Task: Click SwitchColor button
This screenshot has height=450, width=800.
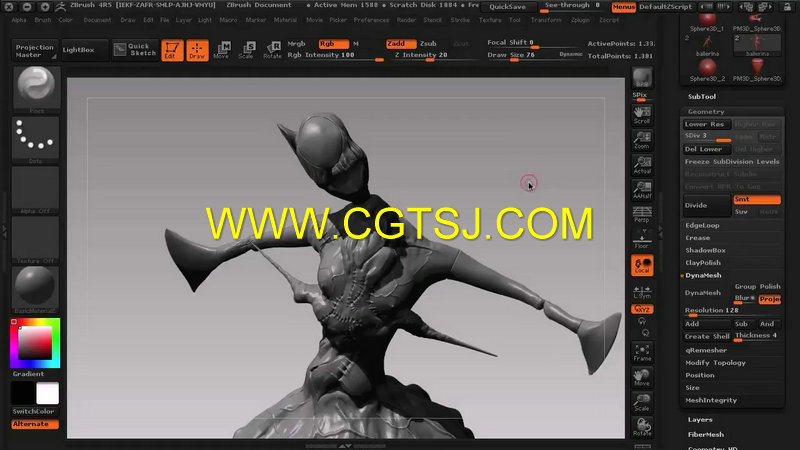Action: click(34, 411)
